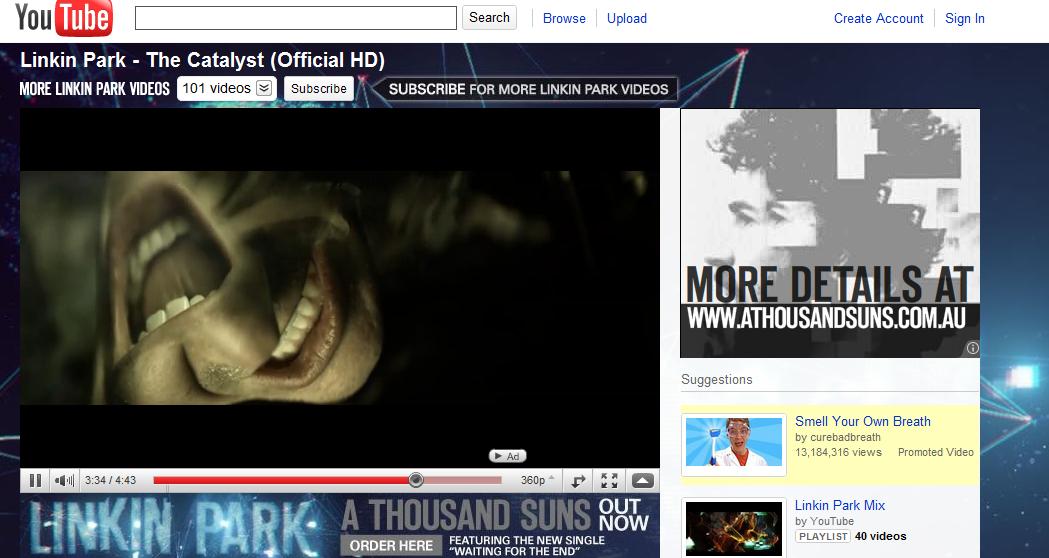Open the Linkin Park Mix thumbnail
This screenshot has width=1049, height=558.
[x=733, y=527]
